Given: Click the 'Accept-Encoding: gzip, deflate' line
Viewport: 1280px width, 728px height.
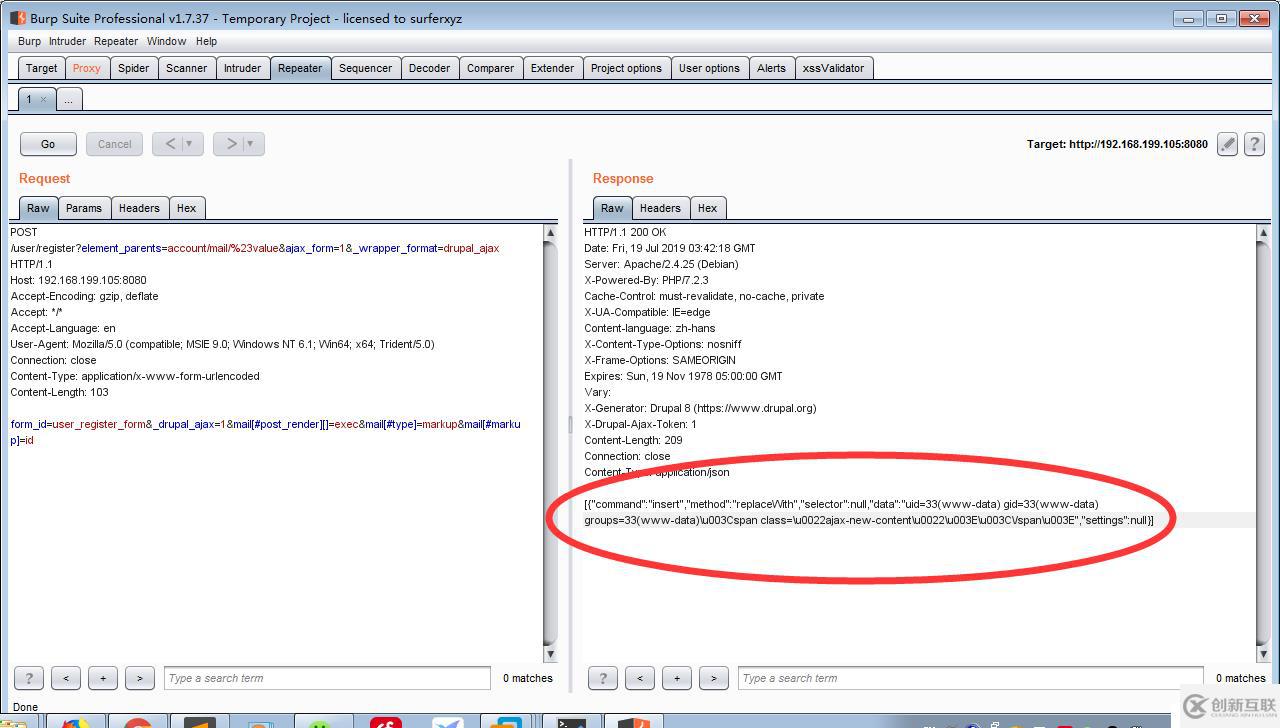Looking at the screenshot, I should 84,296.
